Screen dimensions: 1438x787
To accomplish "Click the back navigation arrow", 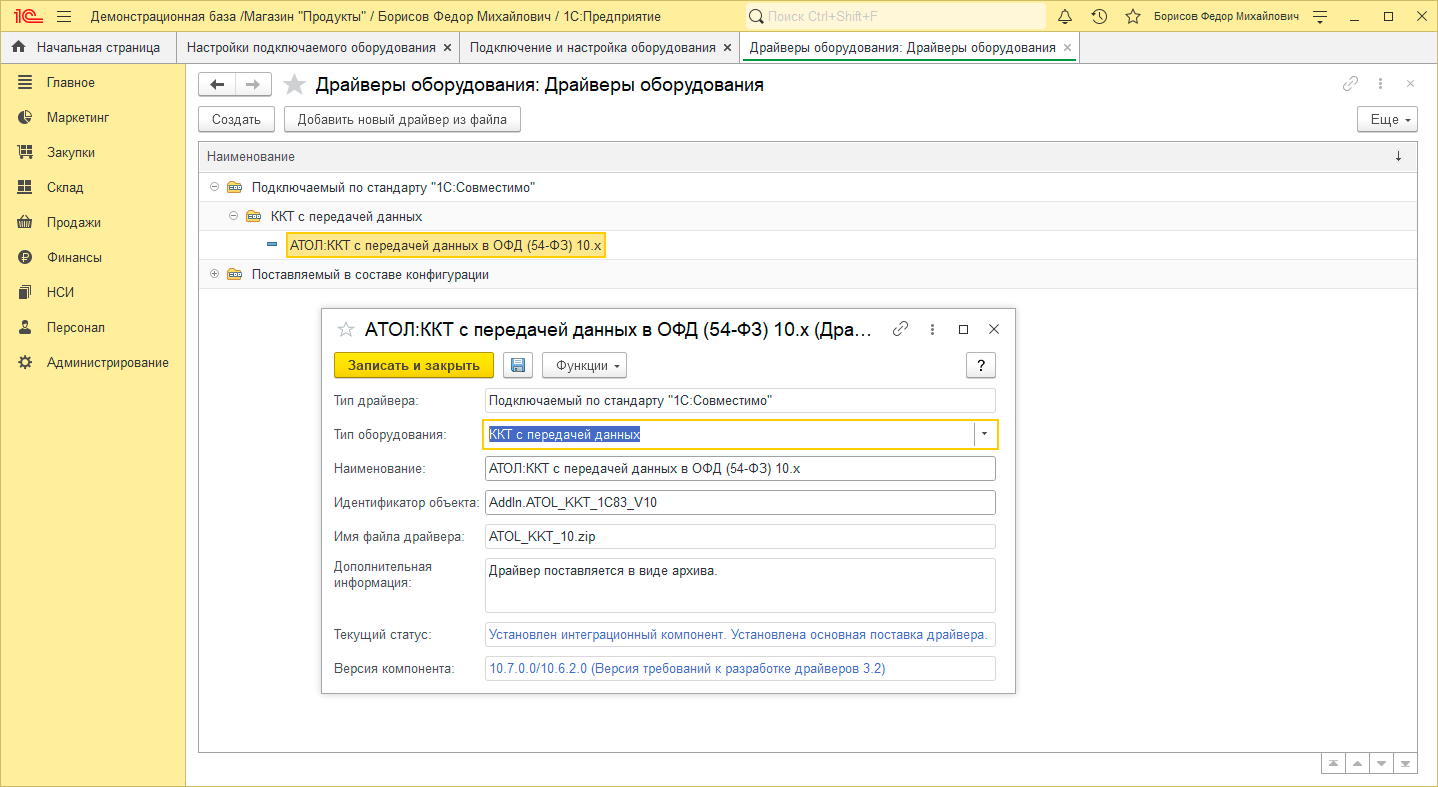I will 217,85.
